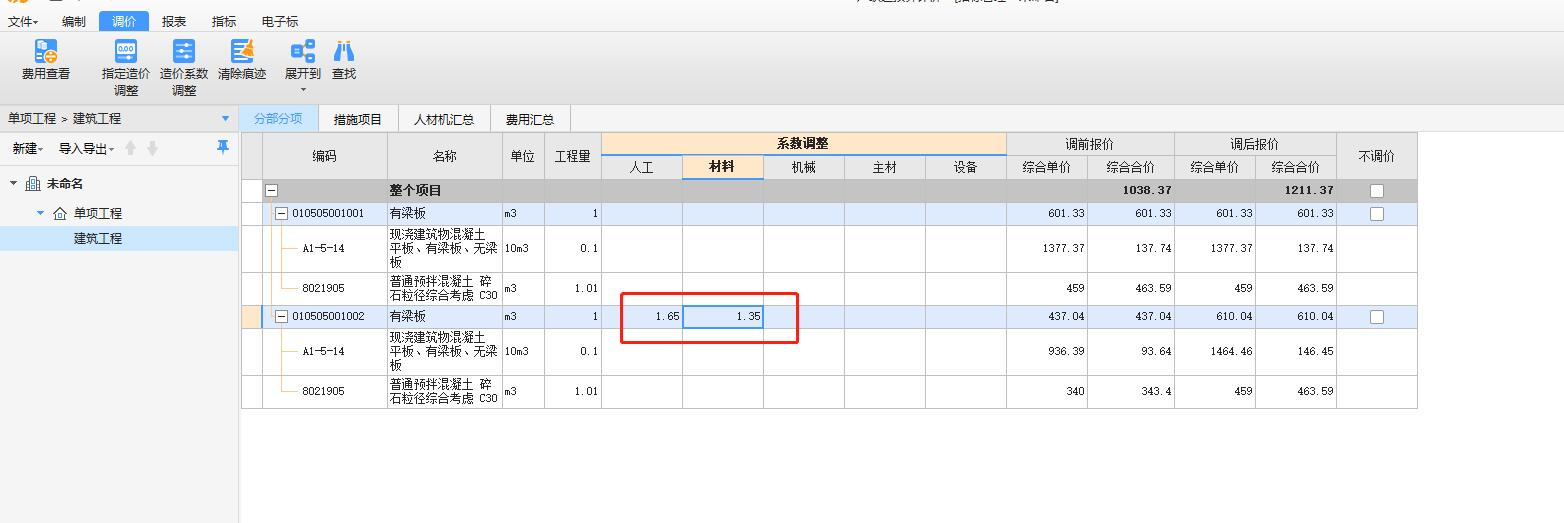Click the 机械 coefficient column header

[x=804, y=168]
